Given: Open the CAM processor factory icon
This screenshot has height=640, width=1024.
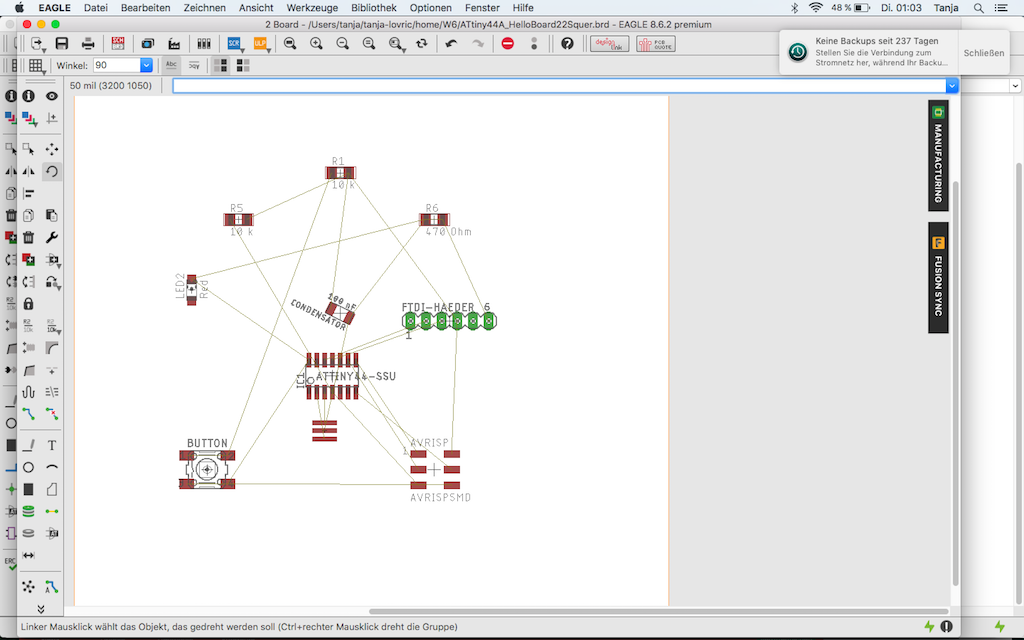Looking at the screenshot, I should click(x=174, y=44).
